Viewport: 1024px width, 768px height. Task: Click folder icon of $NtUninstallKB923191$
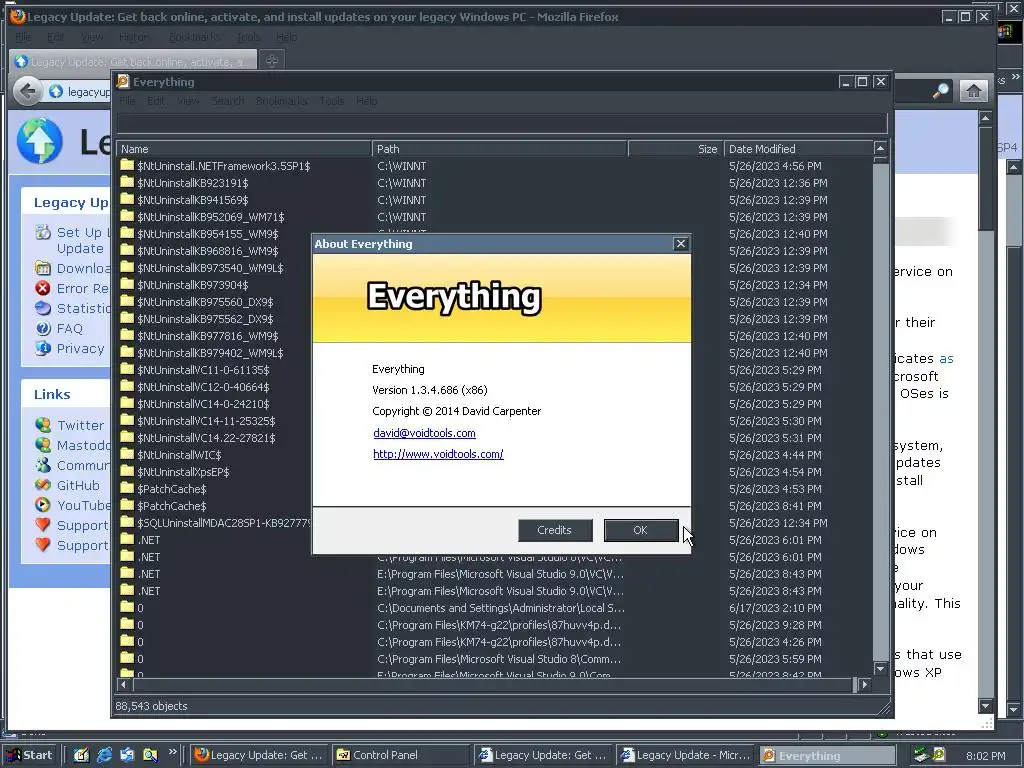click(127, 182)
